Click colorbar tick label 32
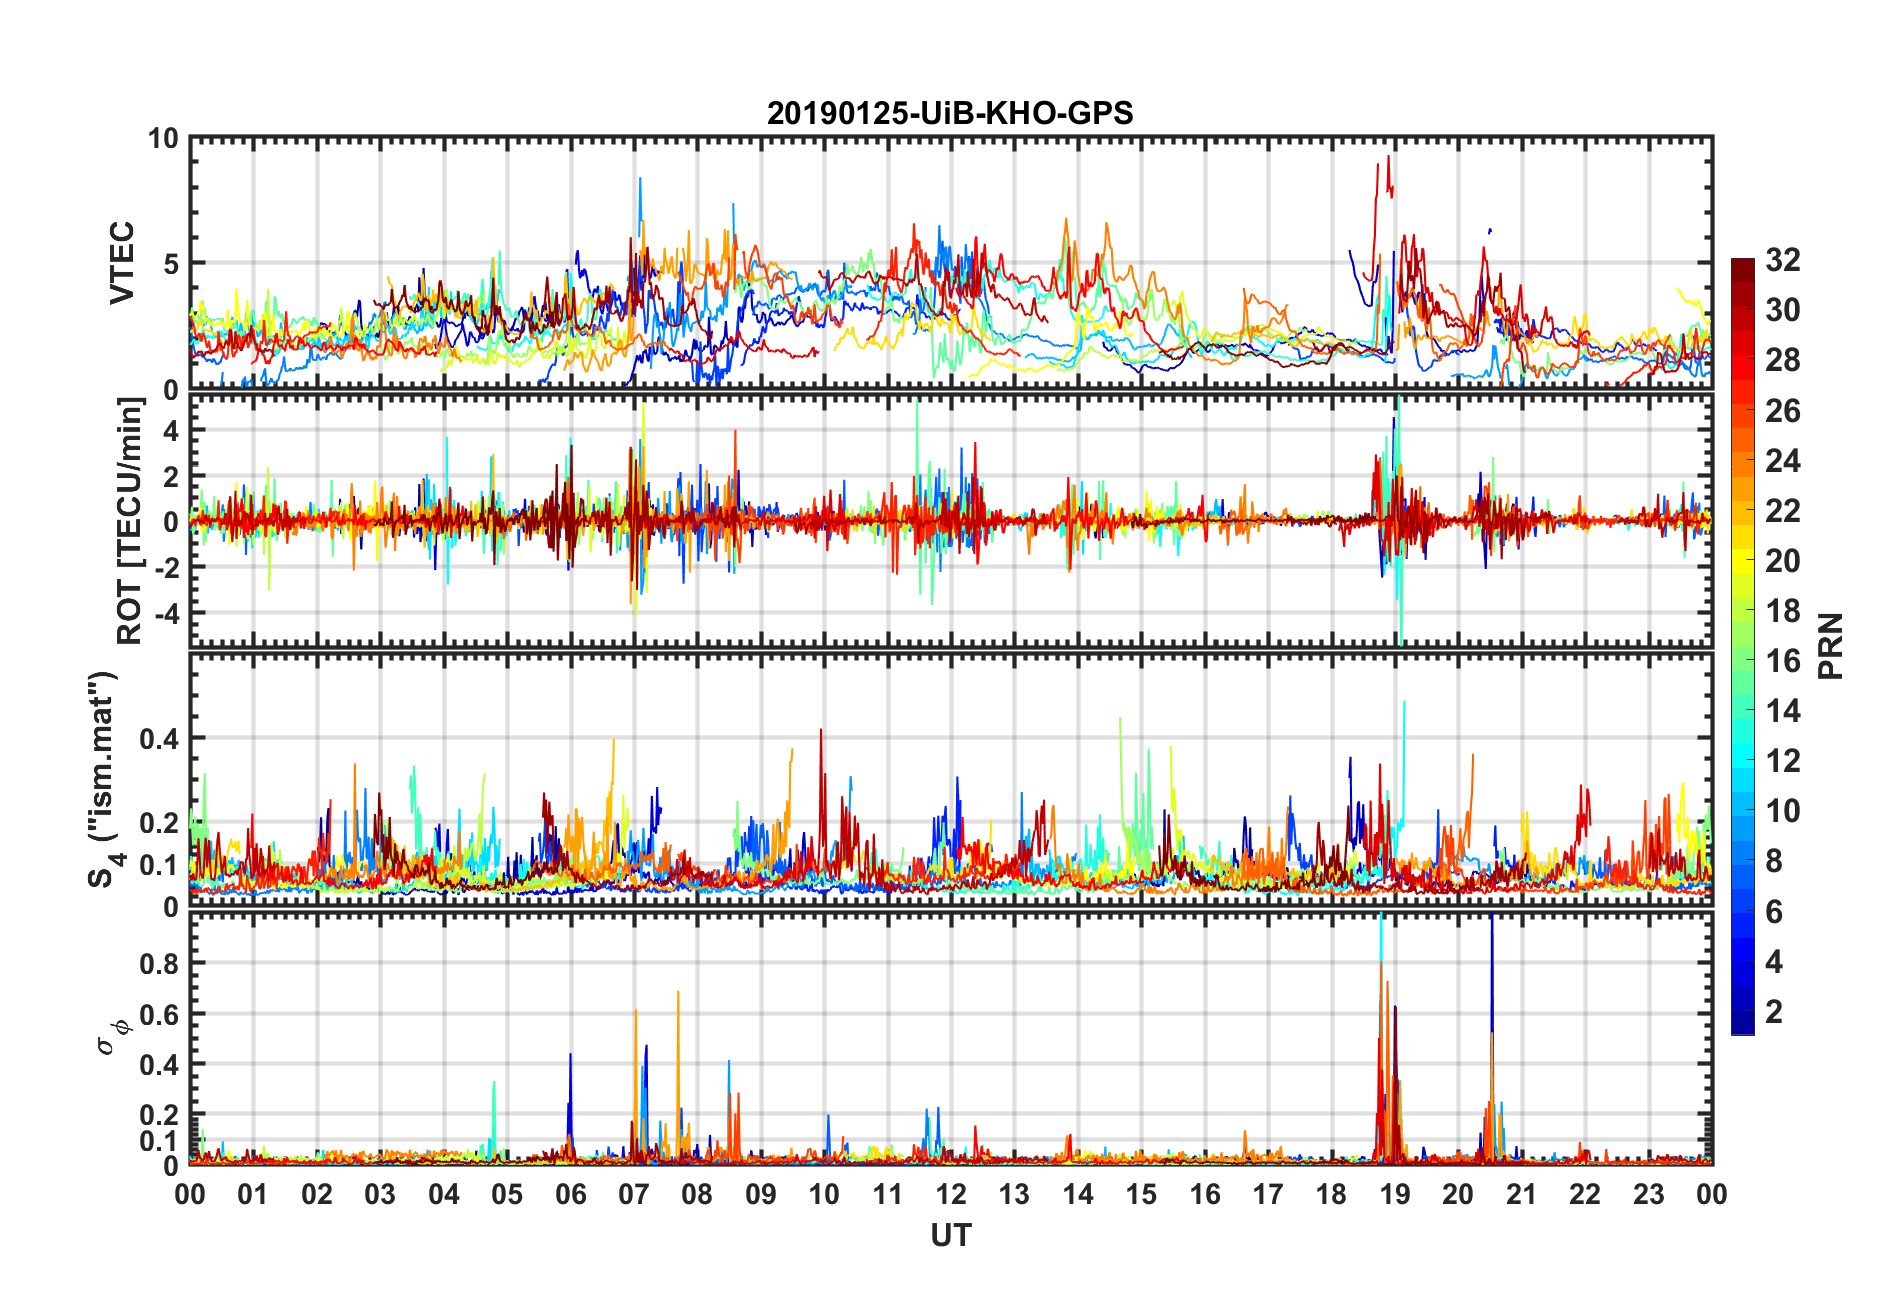The height and width of the screenshot is (1292, 1902). point(1783,260)
